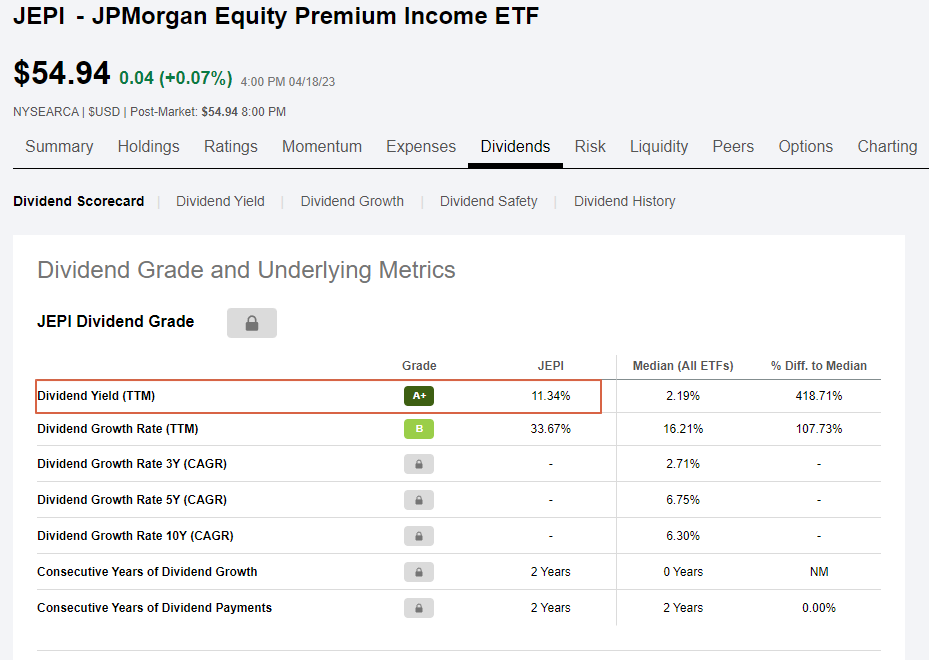Image resolution: width=929 pixels, height=660 pixels.
Task: Click the 4:00 PM 04/18/23 timestamp
Action: pos(288,82)
